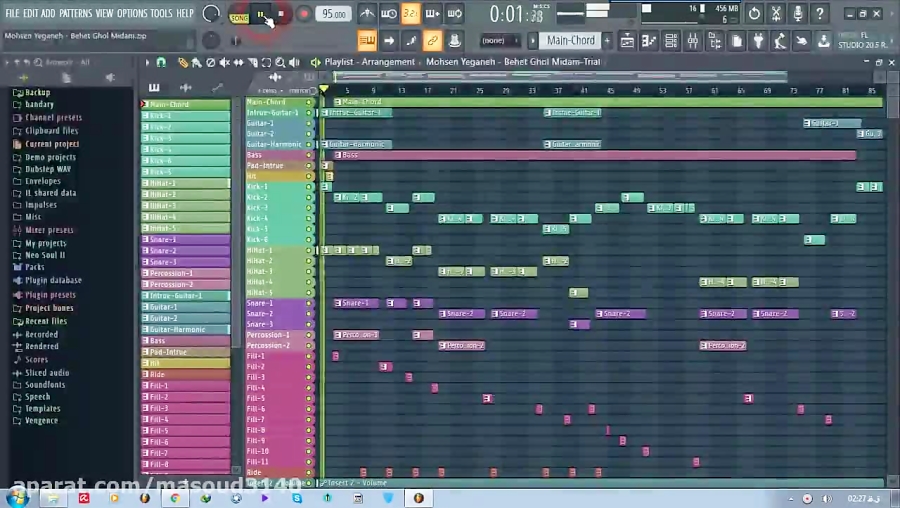Open the Plugin picker plug icon
Image resolution: width=900 pixels, height=508 pixels.
pyautogui.click(x=757, y=41)
